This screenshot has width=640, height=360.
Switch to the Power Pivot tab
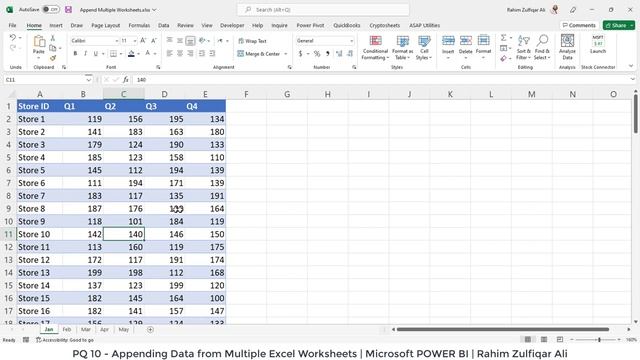tap(310, 25)
